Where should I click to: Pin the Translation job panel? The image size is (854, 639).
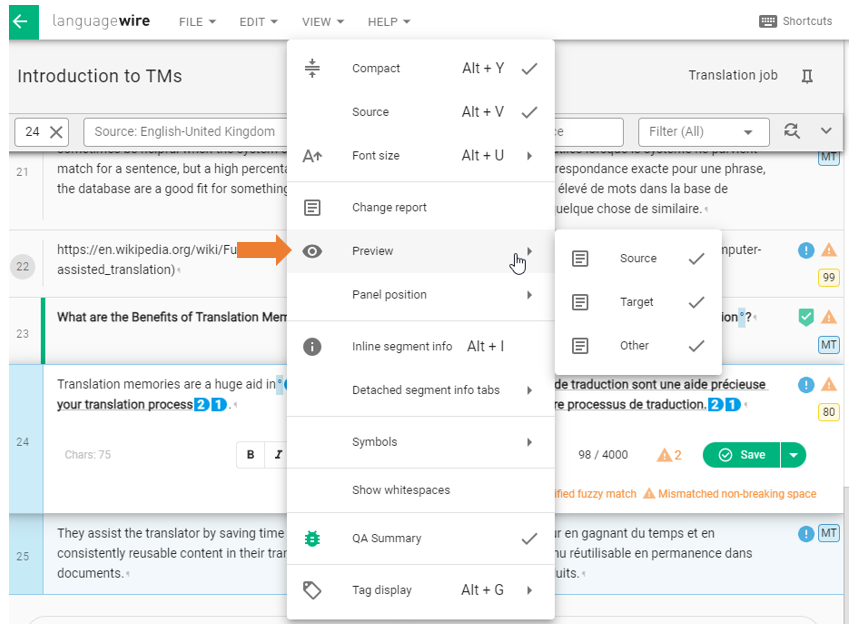point(808,76)
